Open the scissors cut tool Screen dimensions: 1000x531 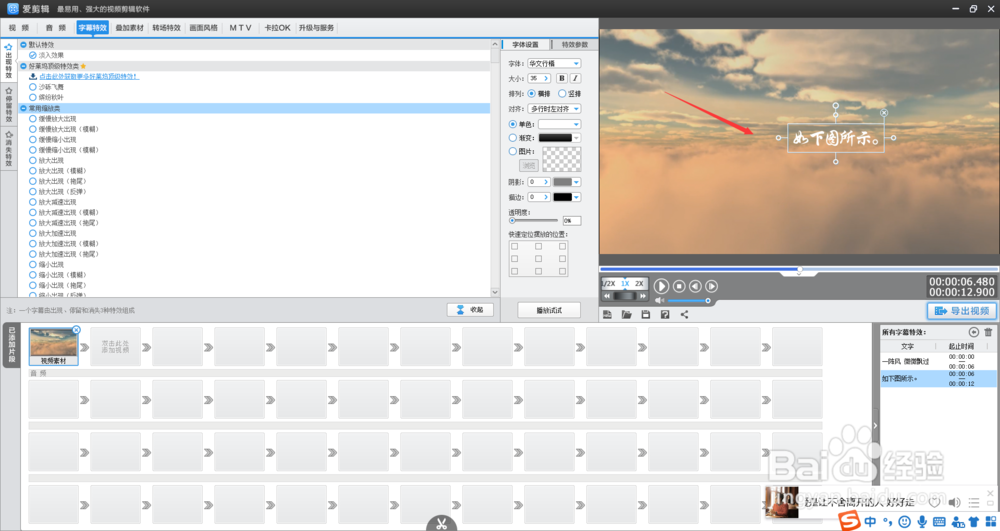tap(441, 524)
